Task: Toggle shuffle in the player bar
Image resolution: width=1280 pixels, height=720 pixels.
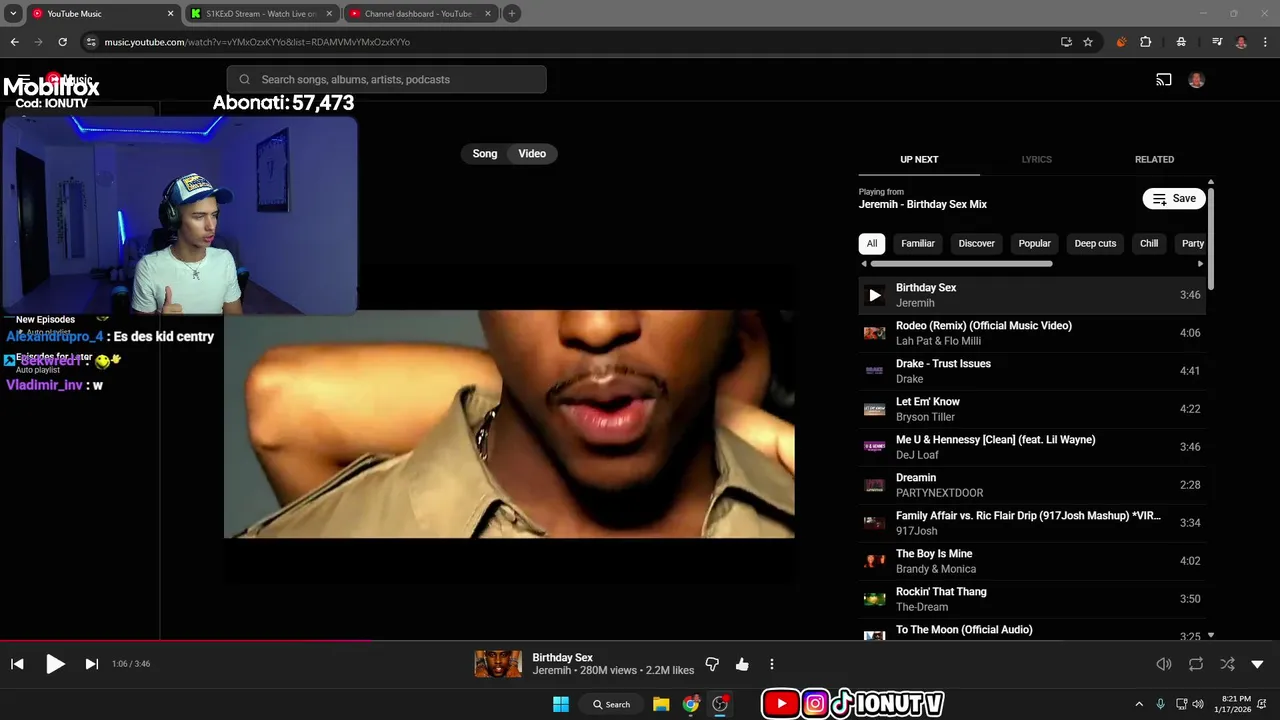Action: 1227,664
